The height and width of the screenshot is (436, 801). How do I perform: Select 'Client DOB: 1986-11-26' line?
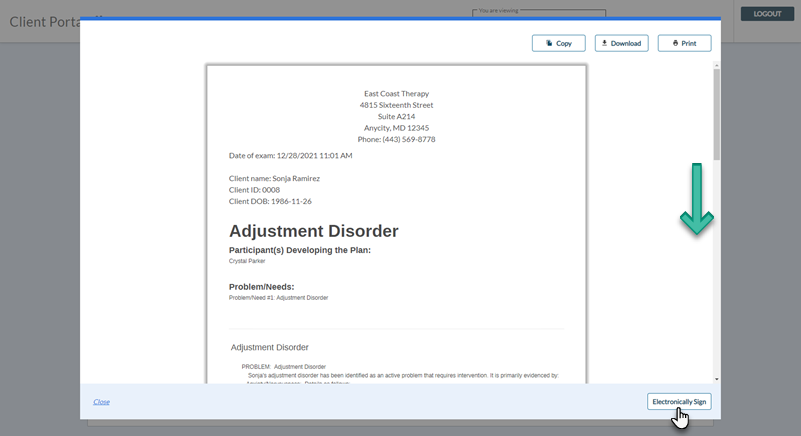(270, 201)
